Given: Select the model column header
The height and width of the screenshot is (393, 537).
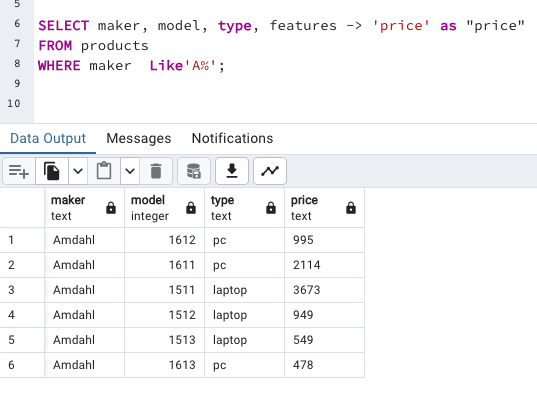Looking at the screenshot, I should (x=164, y=208).
